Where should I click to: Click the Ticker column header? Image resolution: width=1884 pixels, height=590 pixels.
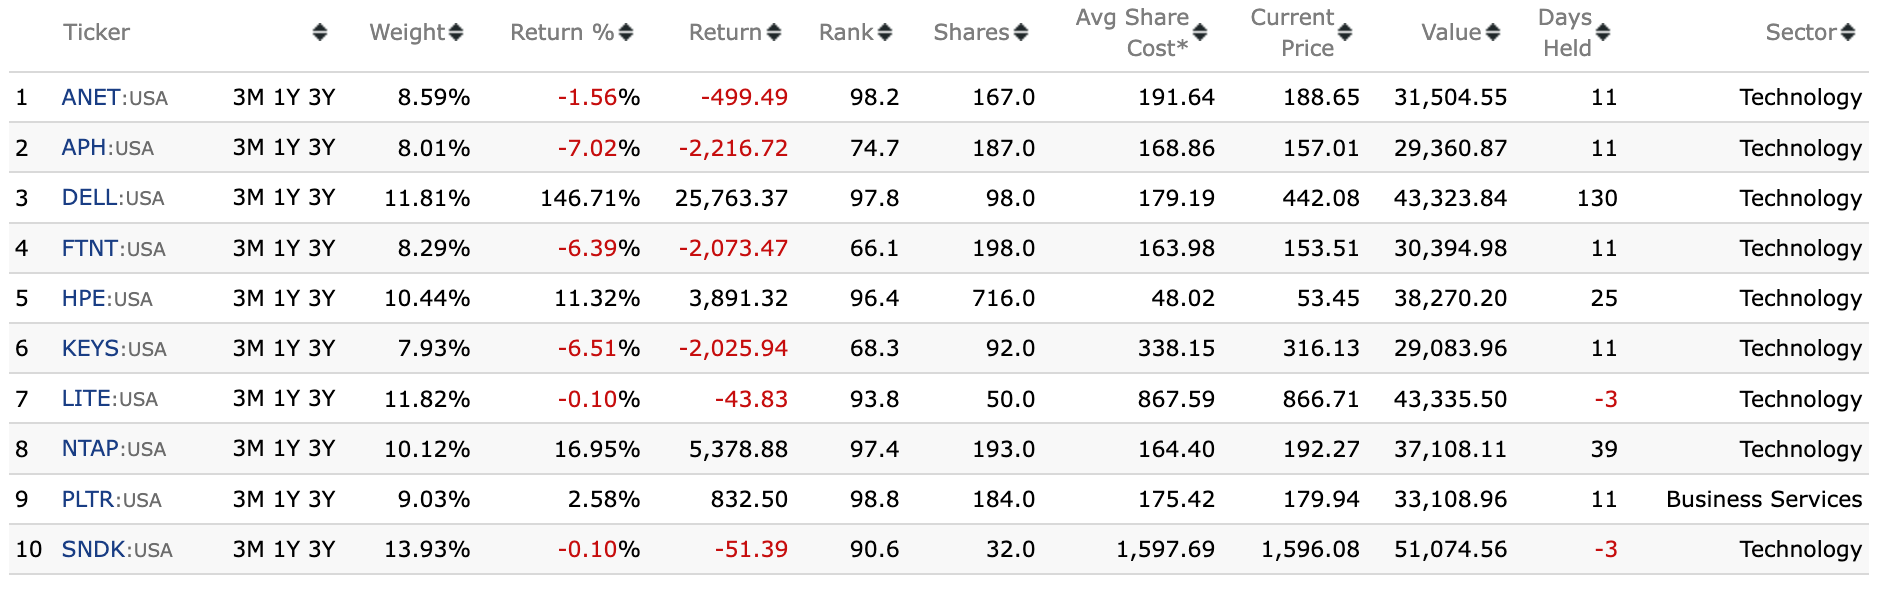[96, 32]
